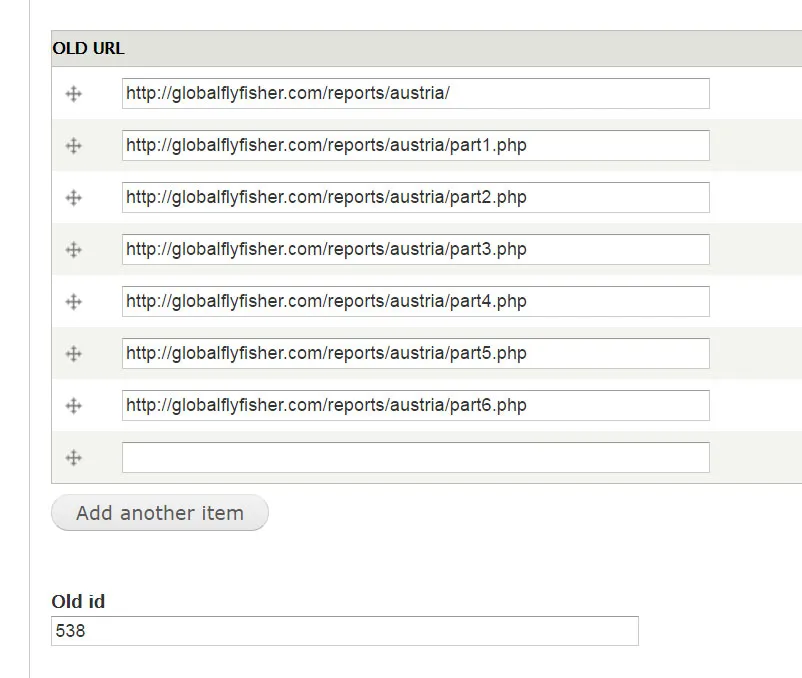This screenshot has height=678, width=802.
Task: Click drag handle for the part1.php row
Action: tap(73, 146)
